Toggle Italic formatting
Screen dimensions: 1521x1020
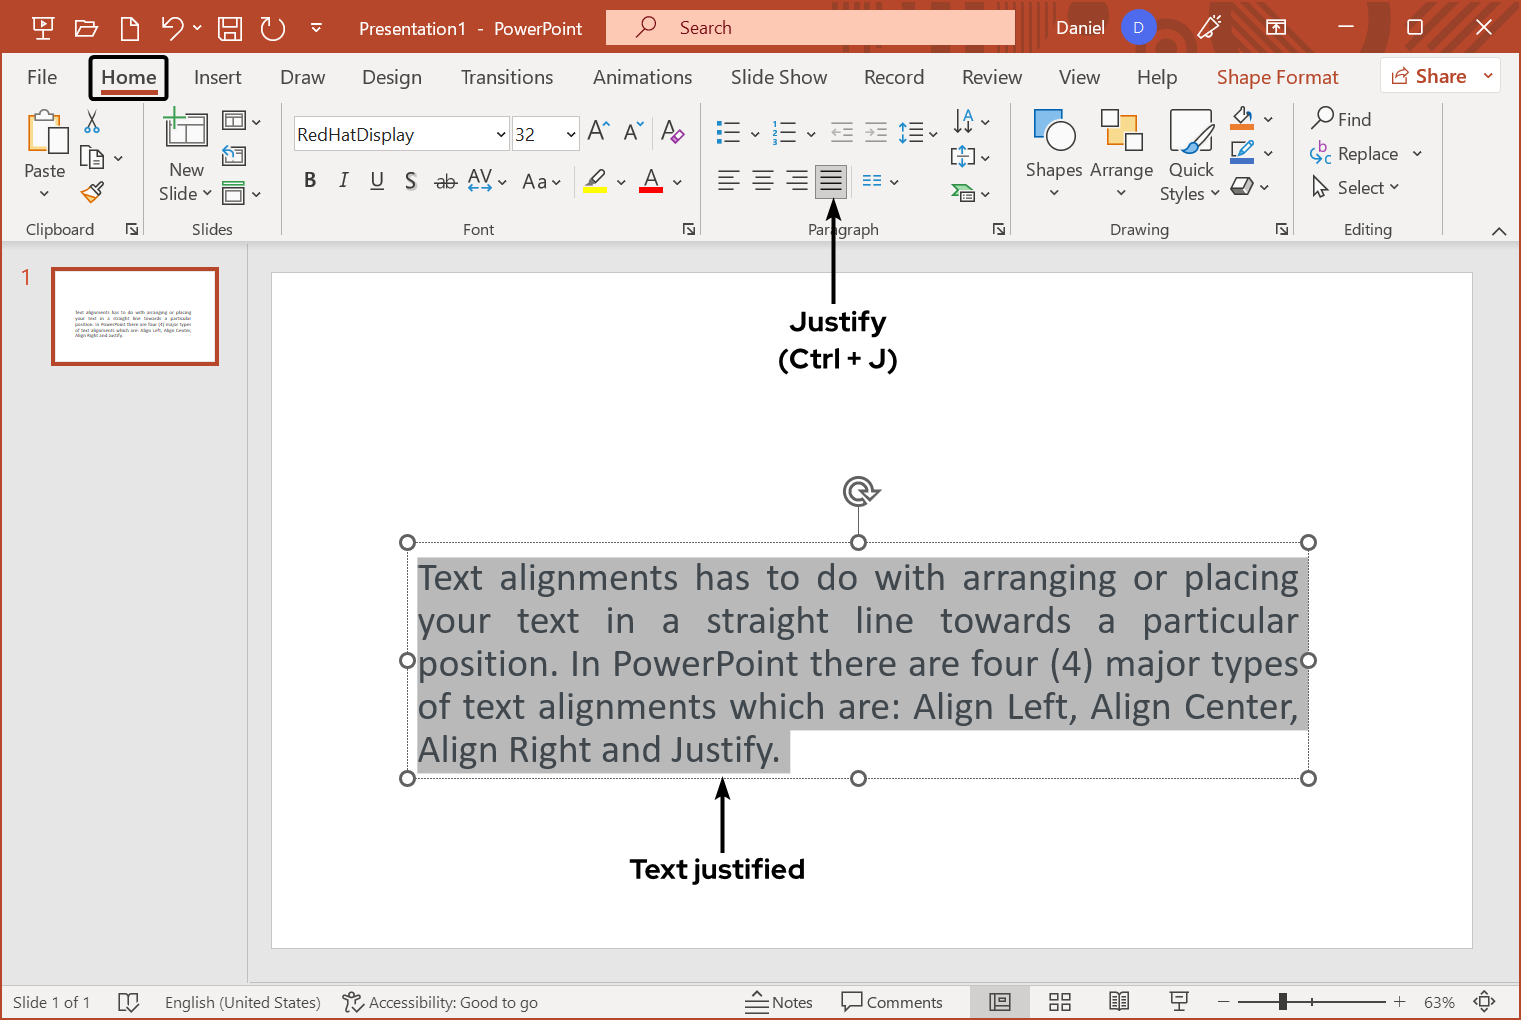pyautogui.click(x=343, y=181)
